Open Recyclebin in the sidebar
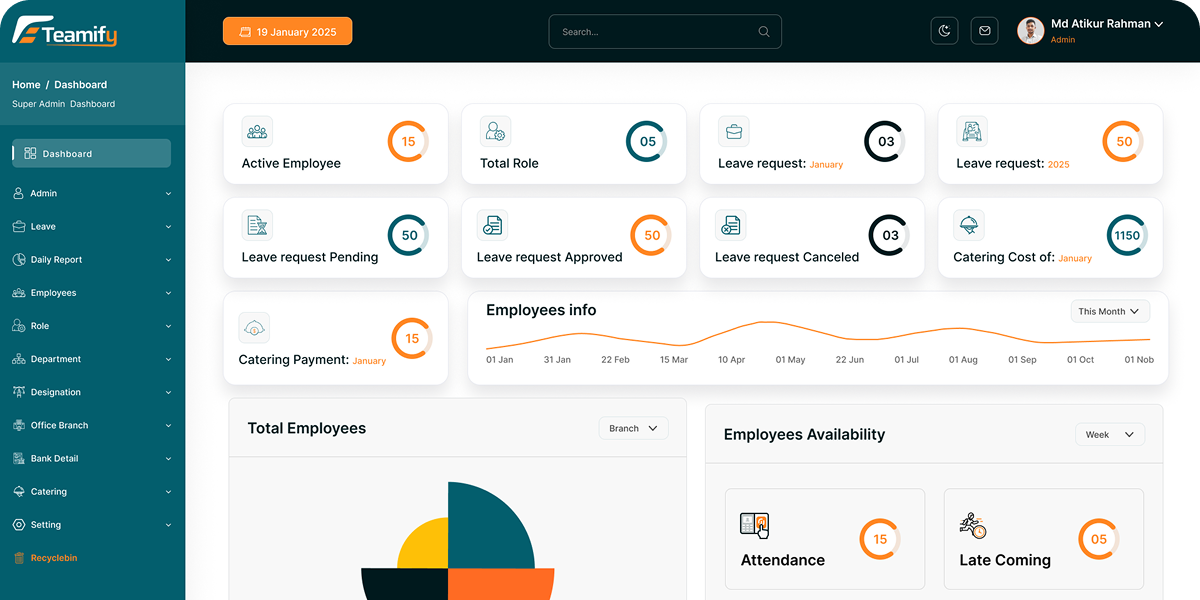Screen dimensions: 1200x600 coord(53,558)
